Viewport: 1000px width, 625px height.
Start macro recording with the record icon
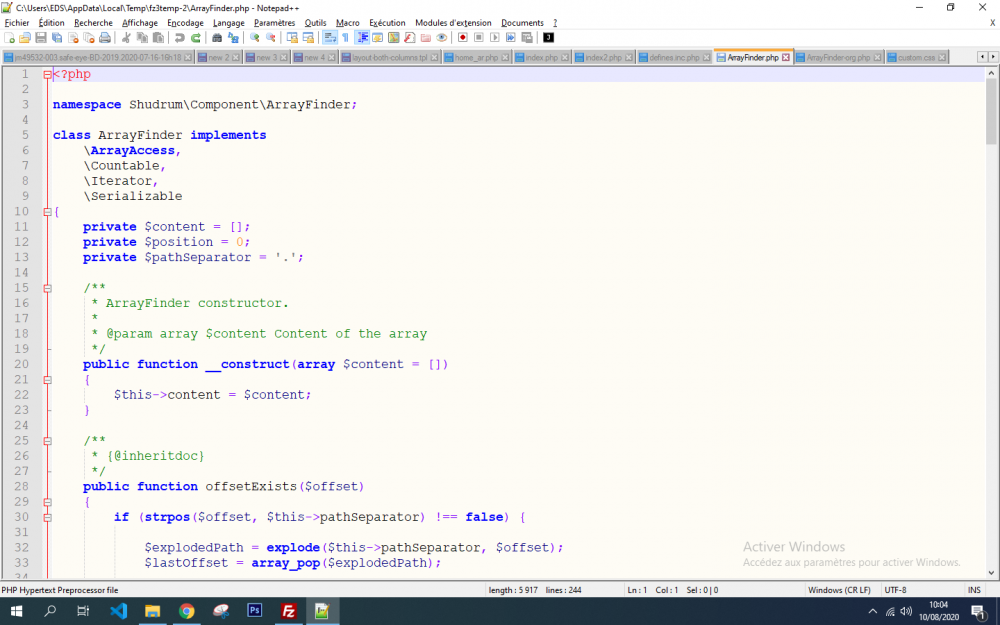click(x=462, y=38)
